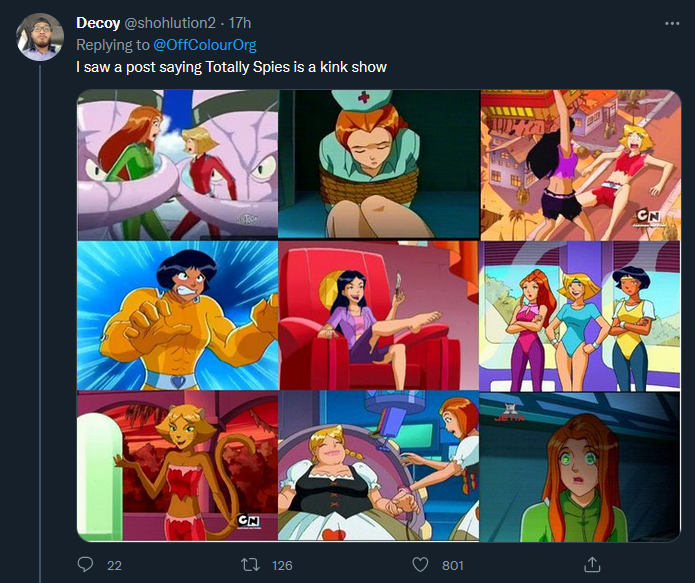Open the muscular yellow suit character image
Screen dimensions: 695x583
[178, 315]
